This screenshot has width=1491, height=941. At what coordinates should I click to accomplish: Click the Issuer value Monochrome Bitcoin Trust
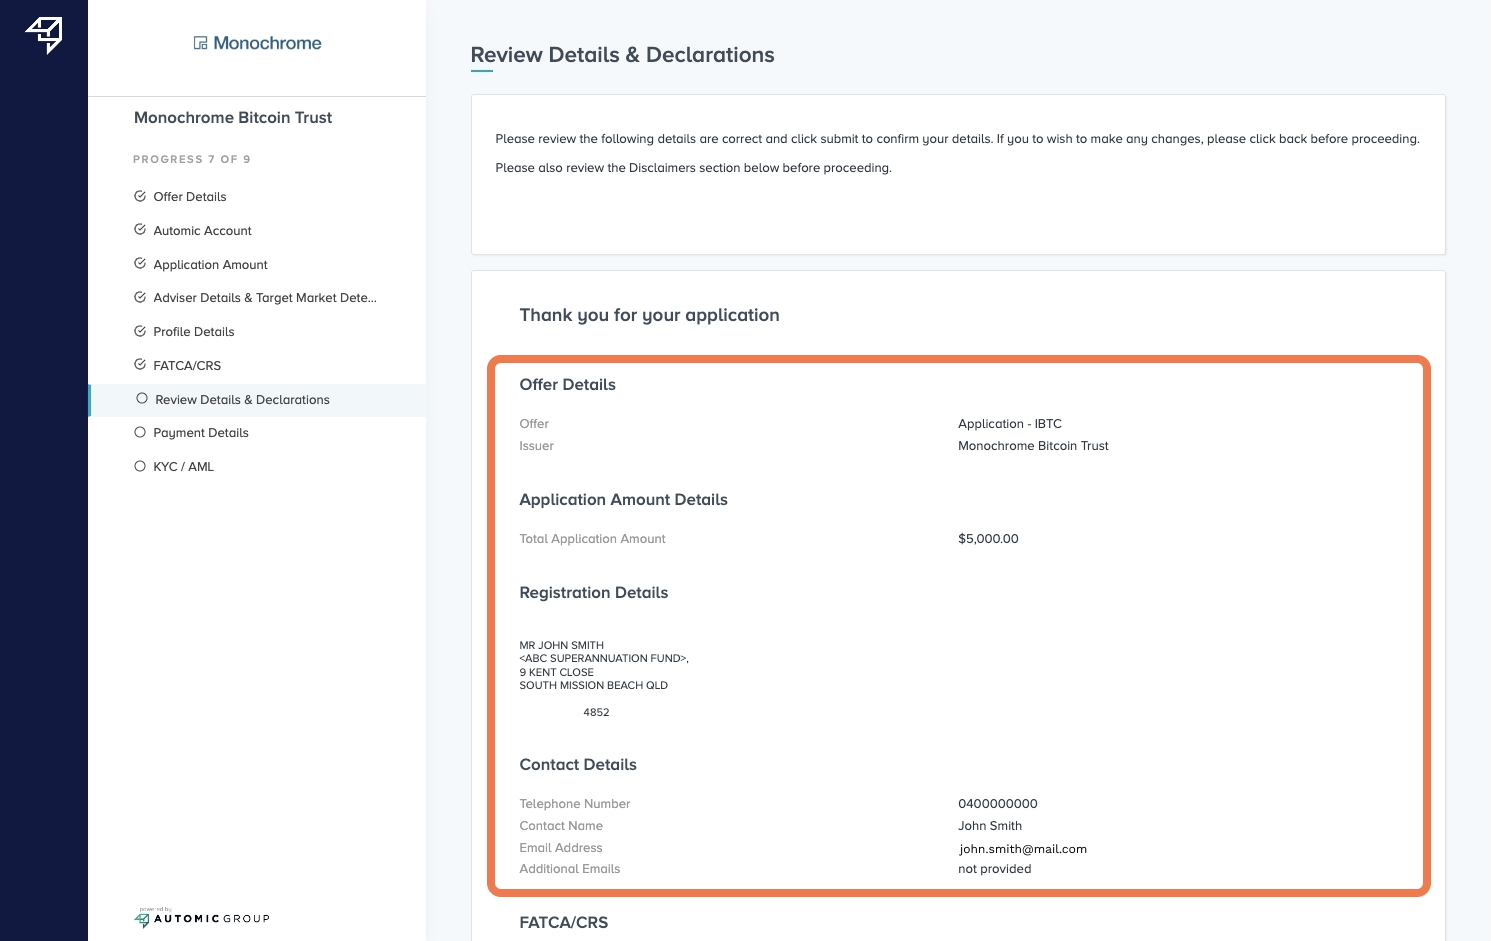tap(1033, 446)
